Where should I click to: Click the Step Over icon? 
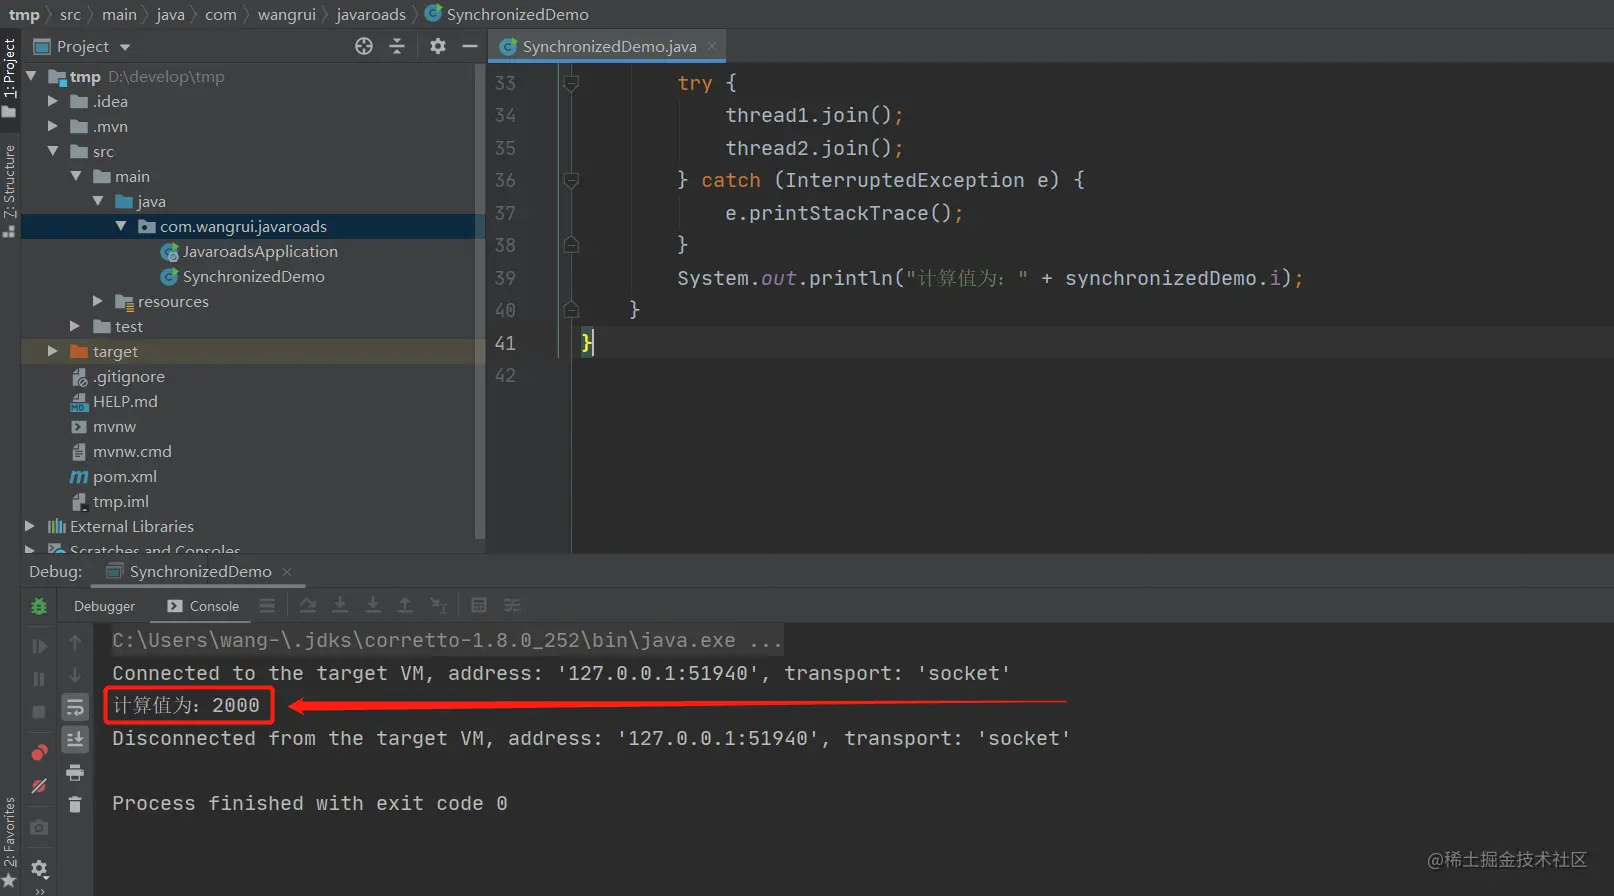tap(308, 605)
